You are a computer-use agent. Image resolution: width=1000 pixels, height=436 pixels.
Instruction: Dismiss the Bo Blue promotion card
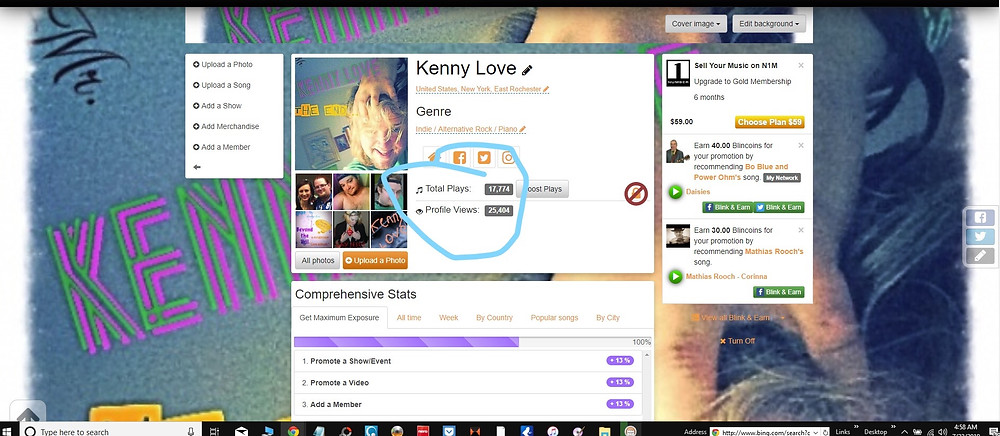pyautogui.click(x=801, y=145)
